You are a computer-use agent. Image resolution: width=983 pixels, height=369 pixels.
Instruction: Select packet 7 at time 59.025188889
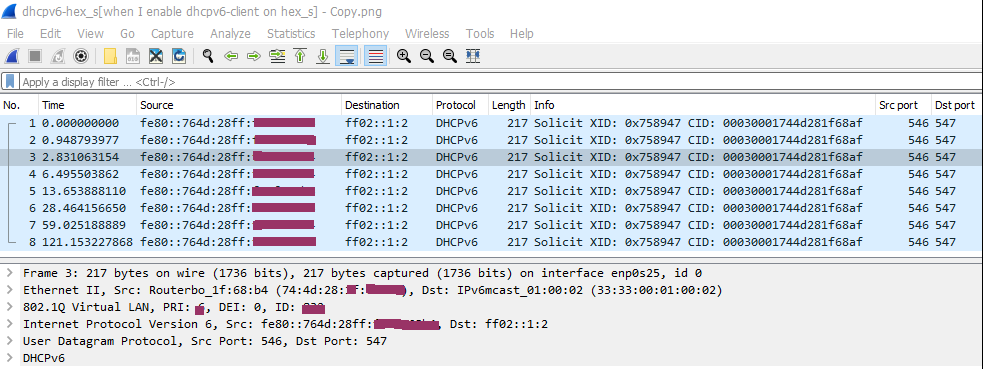click(x=490, y=224)
